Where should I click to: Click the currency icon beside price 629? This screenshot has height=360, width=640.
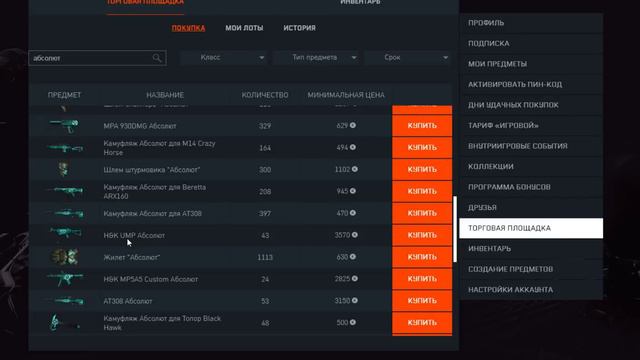[353, 125]
